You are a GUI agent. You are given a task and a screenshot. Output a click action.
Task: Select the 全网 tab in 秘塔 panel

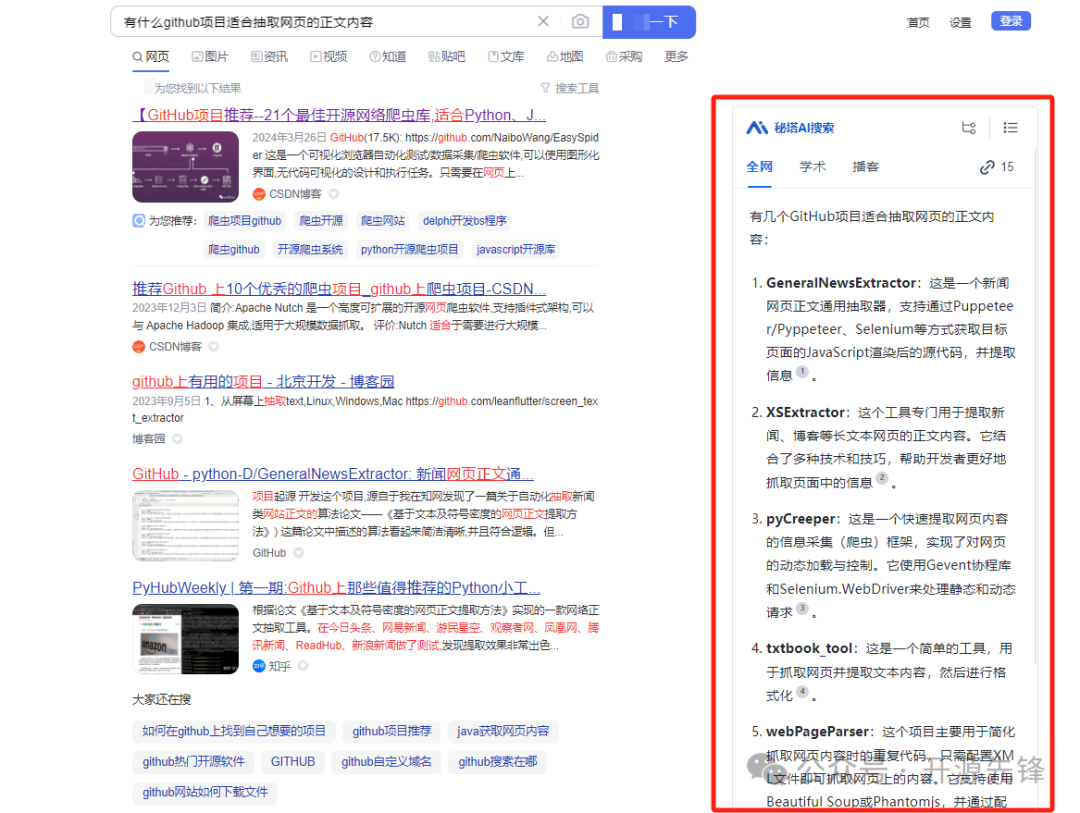click(x=759, y=167)
